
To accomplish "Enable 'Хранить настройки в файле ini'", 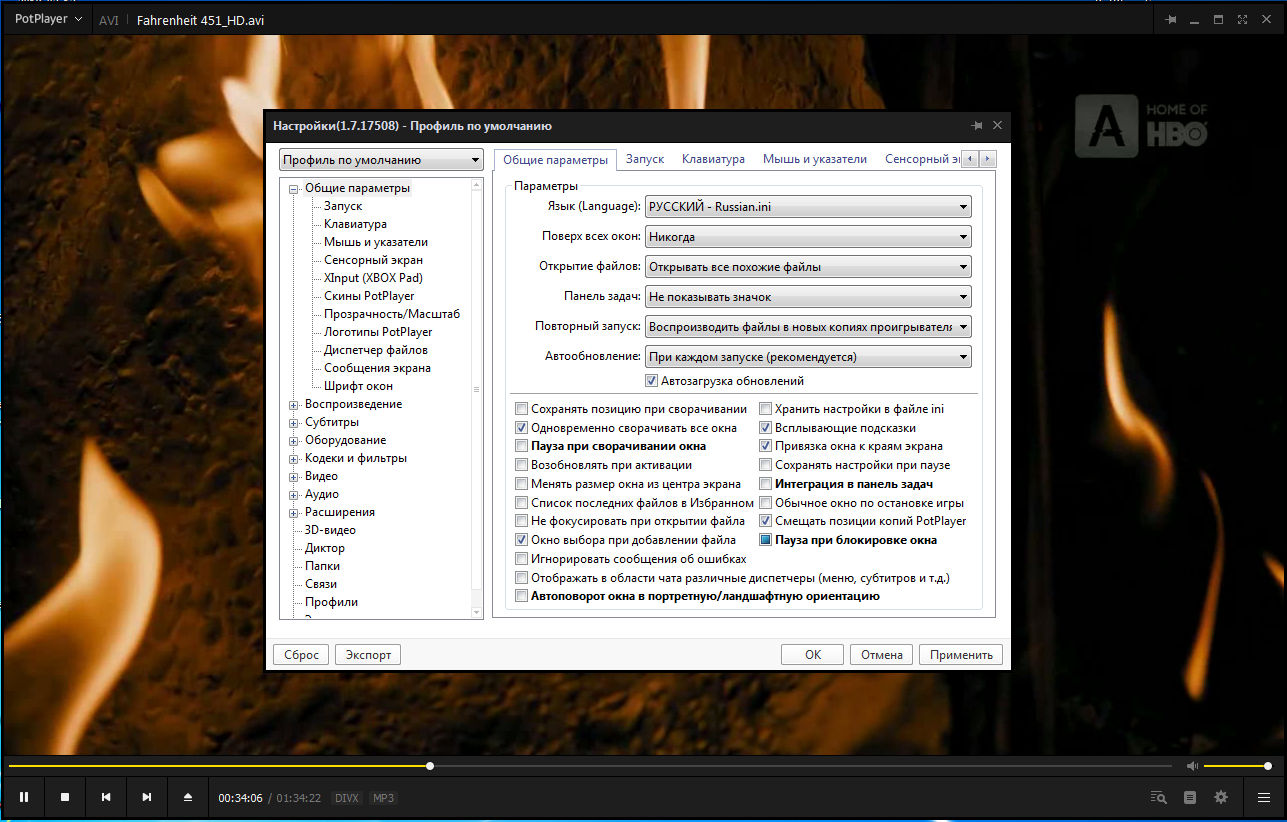I will pyautogui.click(x=765, y=409).
